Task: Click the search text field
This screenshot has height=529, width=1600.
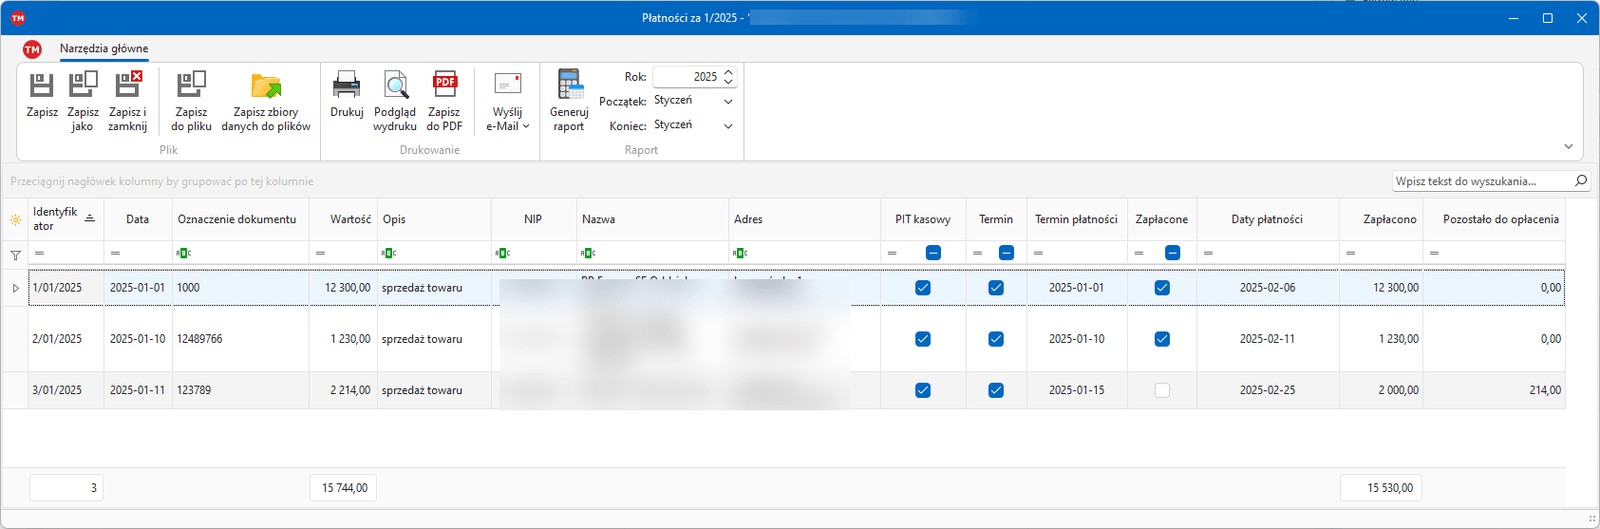Action: click(x=1482, y=181)
